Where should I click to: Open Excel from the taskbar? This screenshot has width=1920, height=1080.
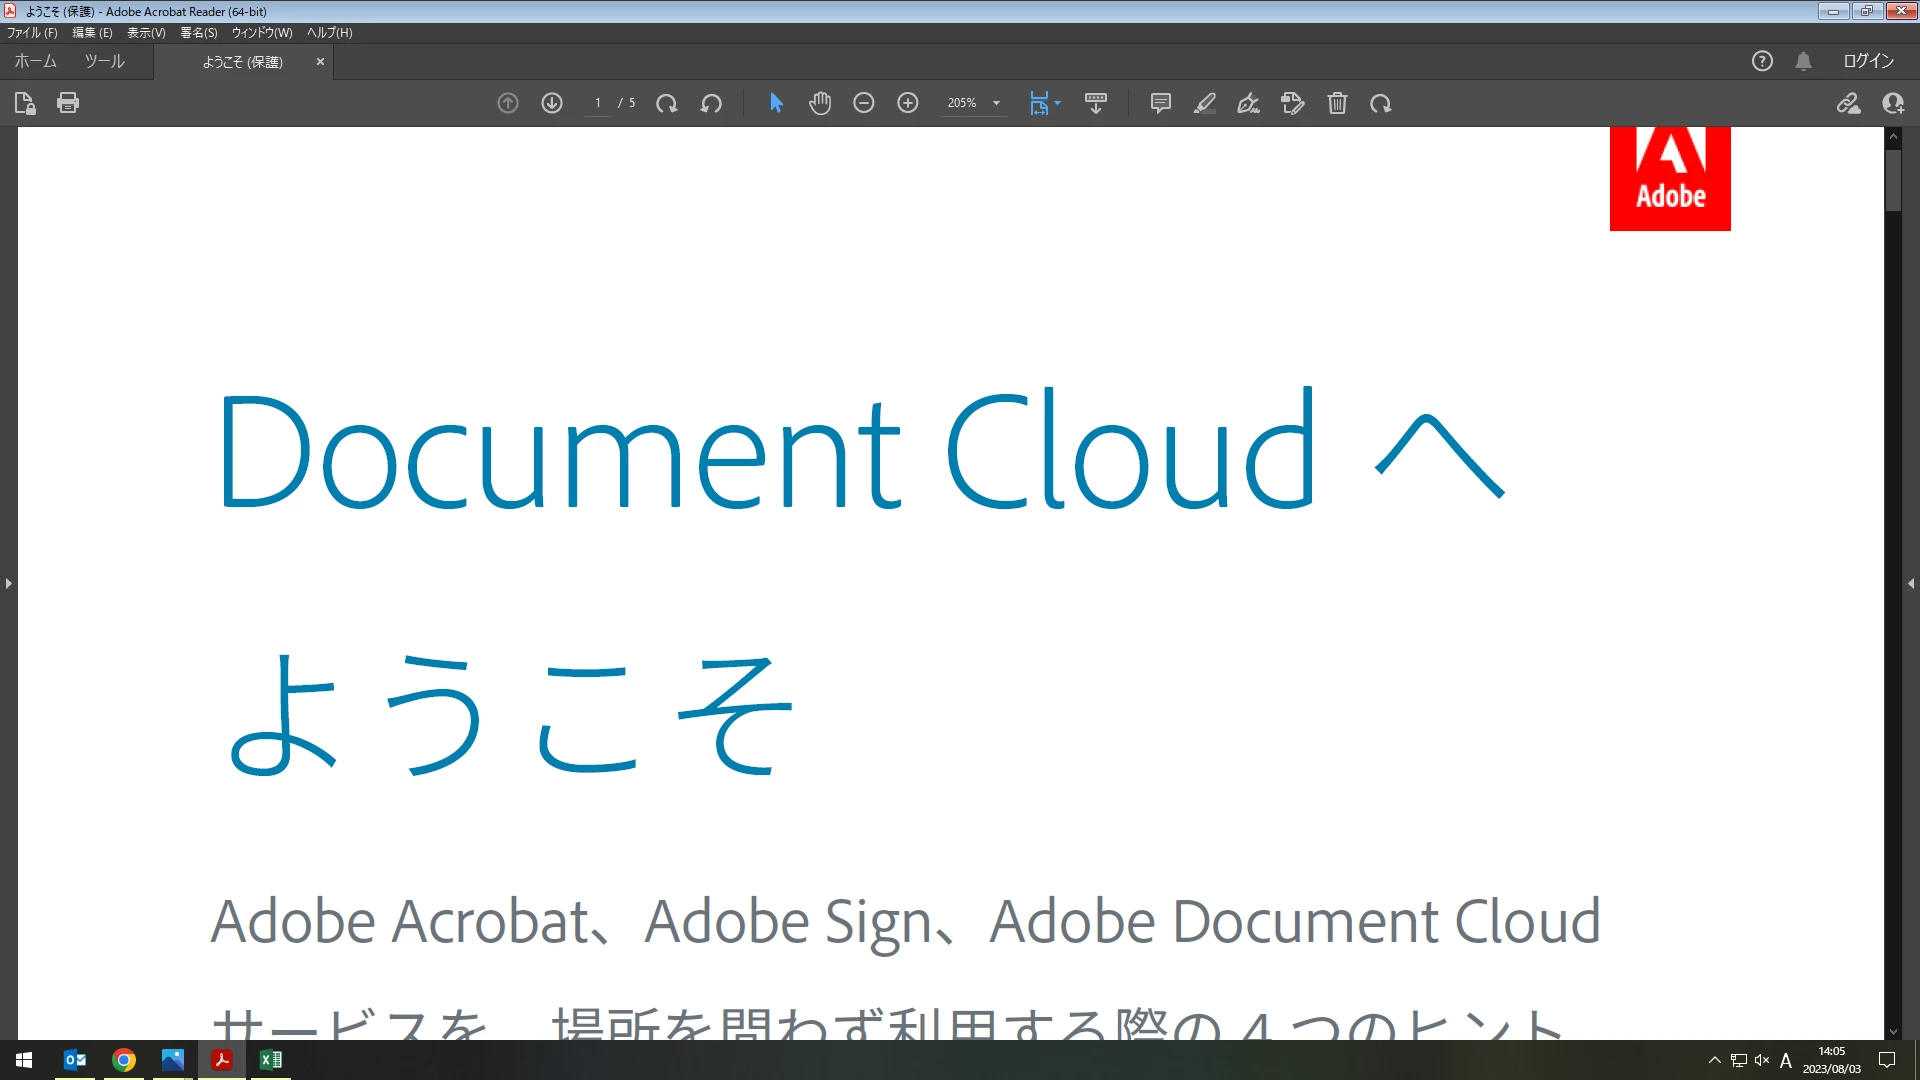pos(270,1060)
